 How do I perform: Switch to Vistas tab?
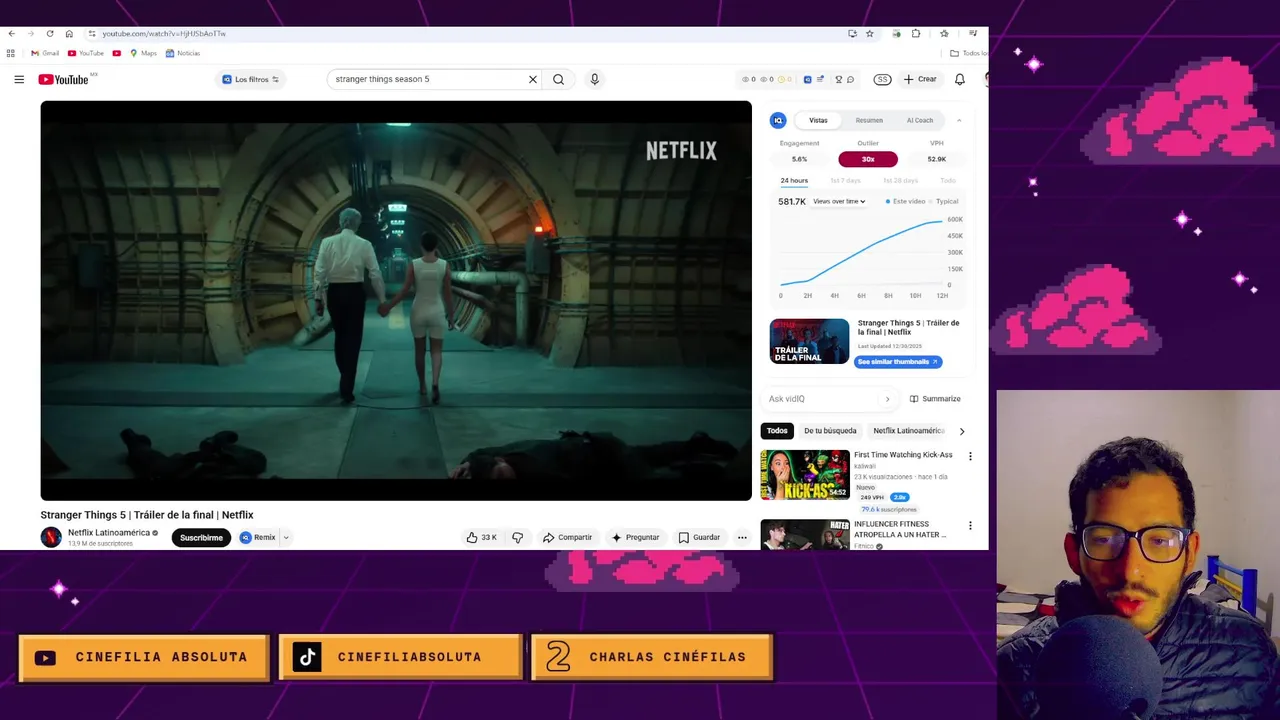point(818,120)
